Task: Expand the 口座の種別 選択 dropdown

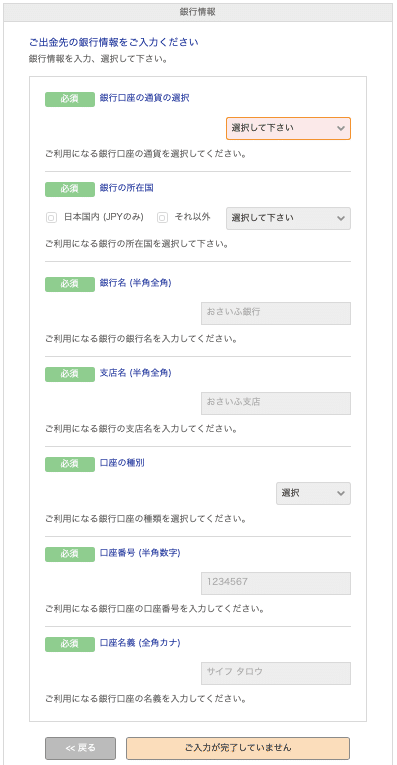Action: pyautogui.click(x=313, y=493)
